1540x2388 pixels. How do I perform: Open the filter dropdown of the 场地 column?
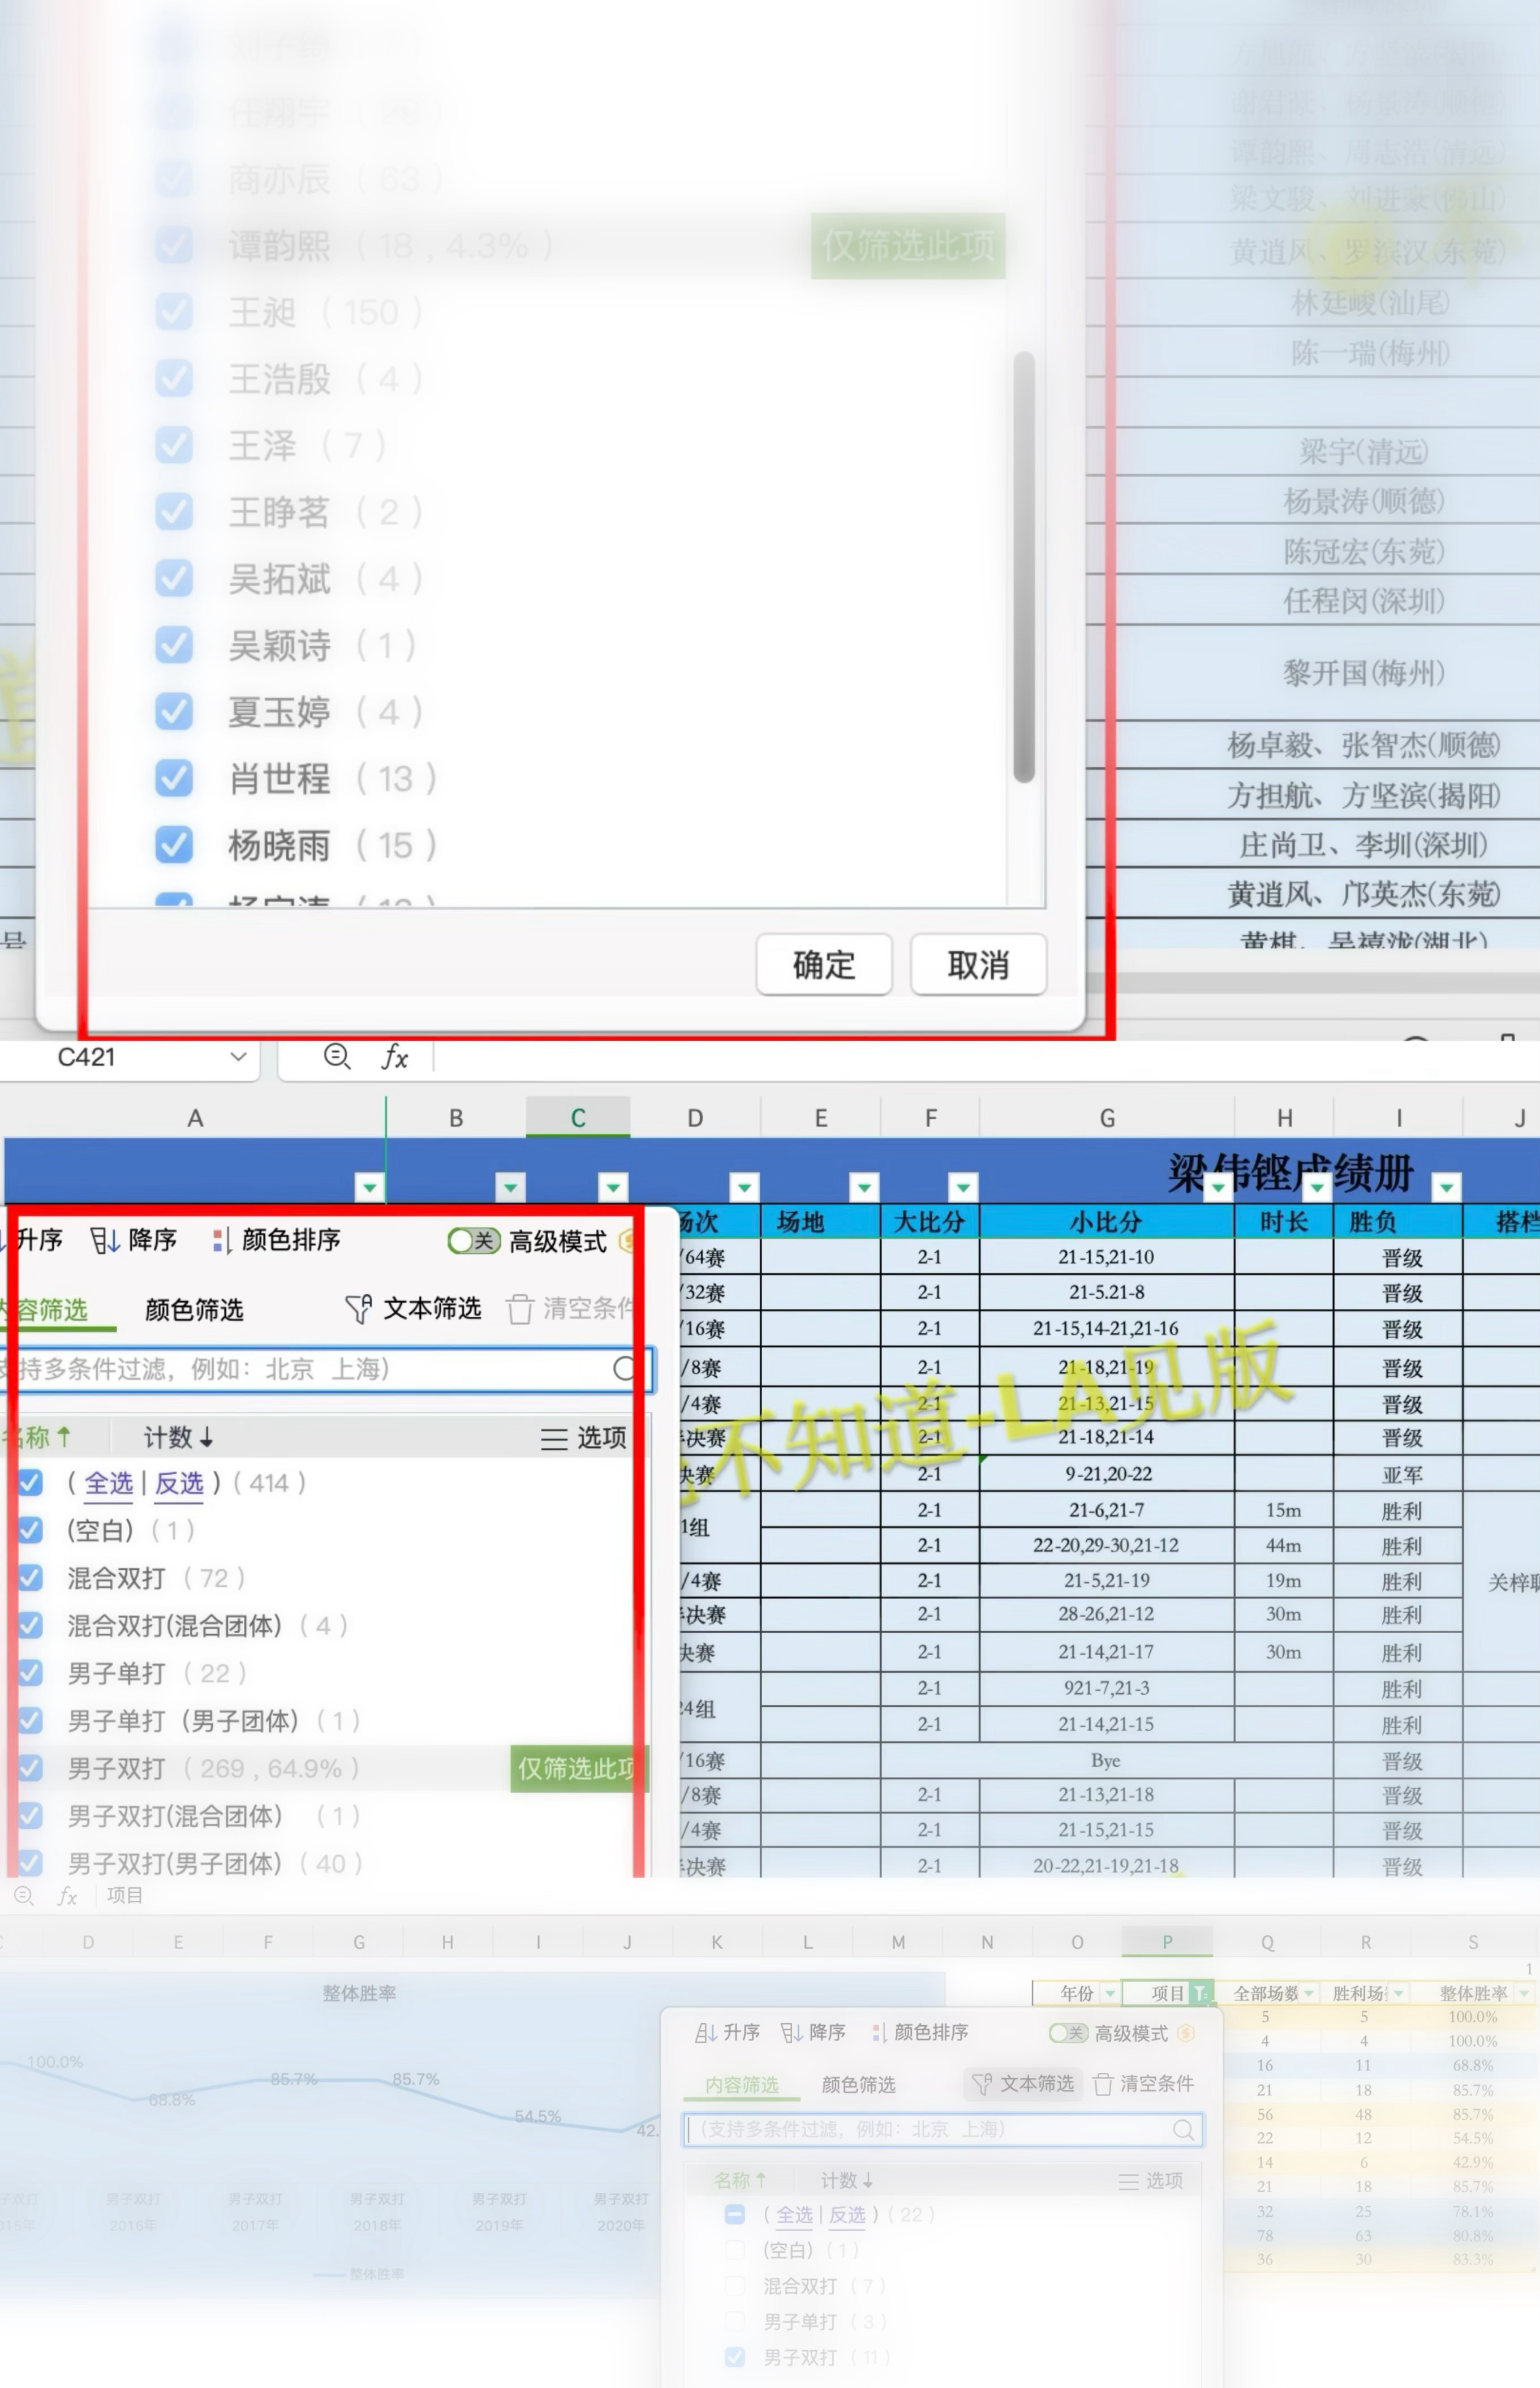click(864, 1187)
